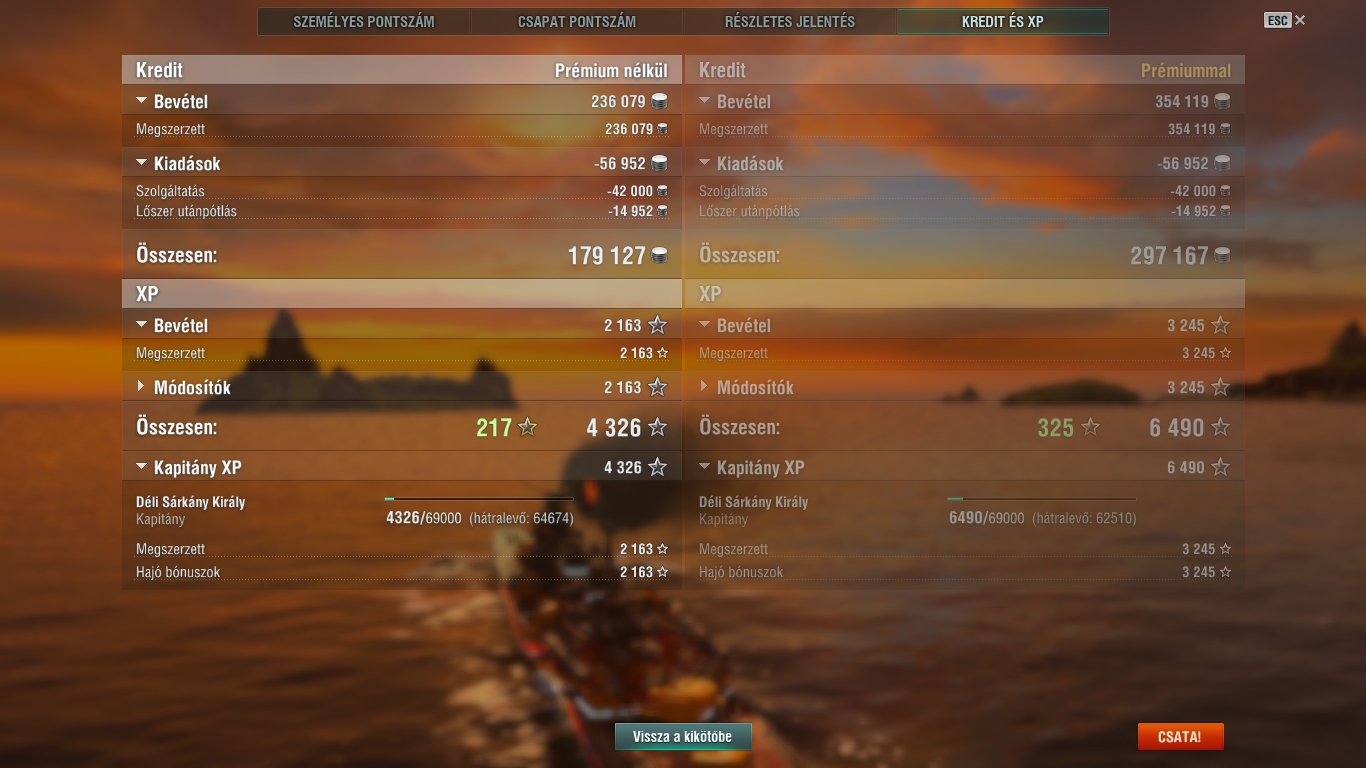Image resolution: width=1366 pixels, height=768 pixels.
Task: Click the Déli Sárkány Király captain XP progress bar
Action: coord(479,498)
